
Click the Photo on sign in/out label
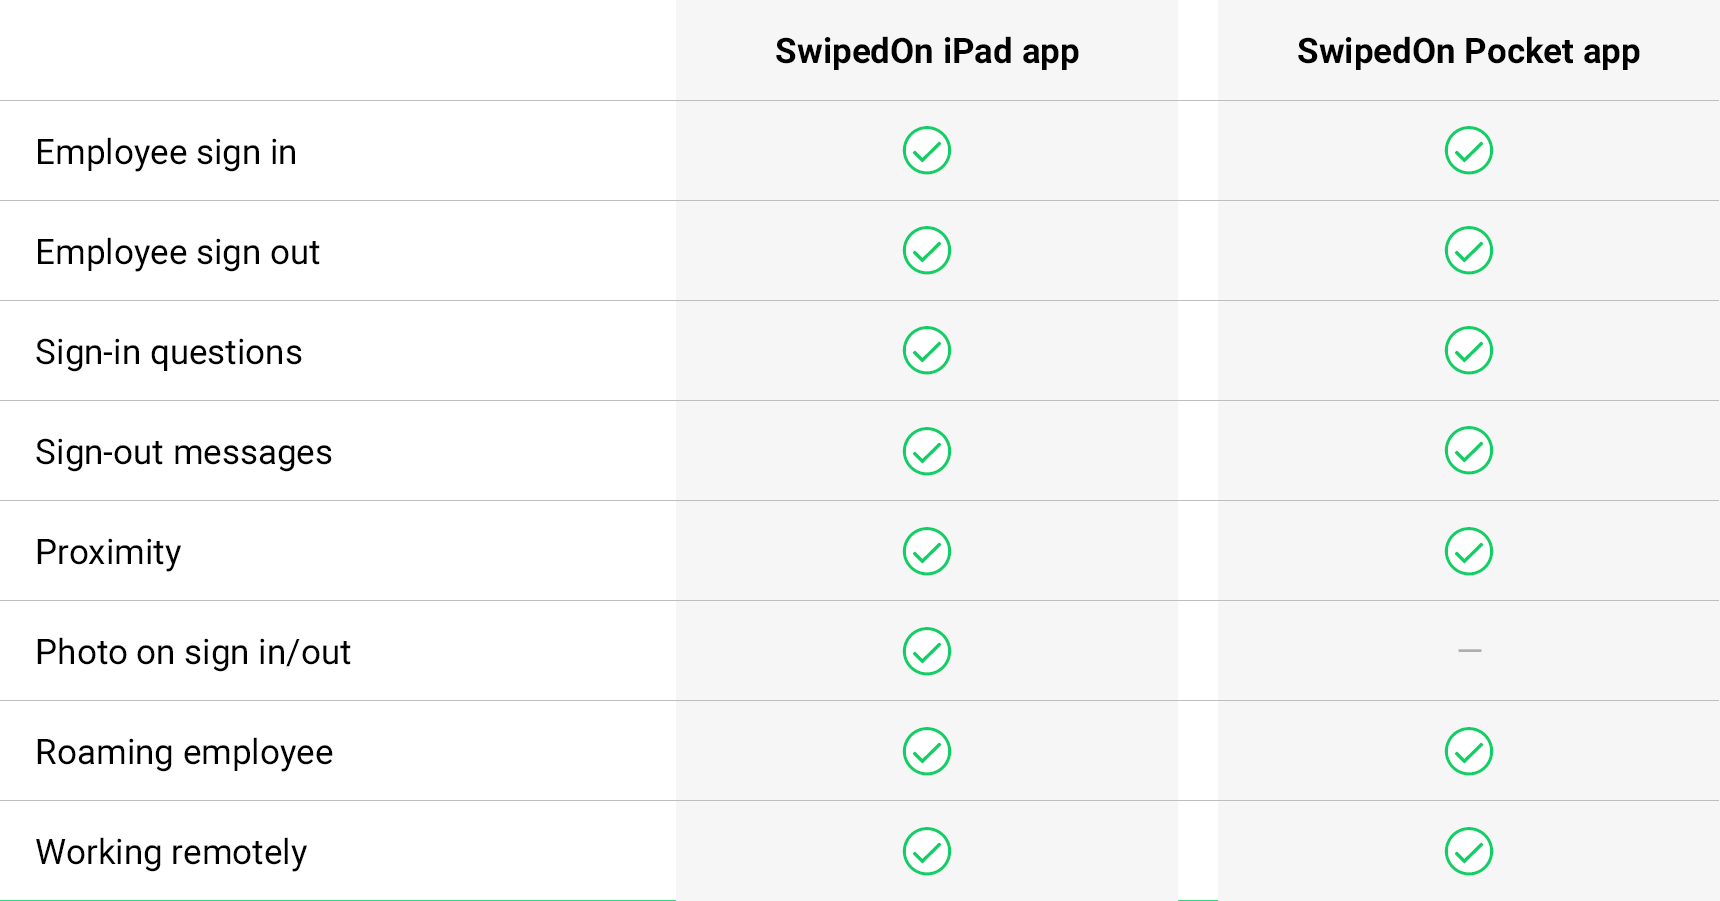point(193,653)
